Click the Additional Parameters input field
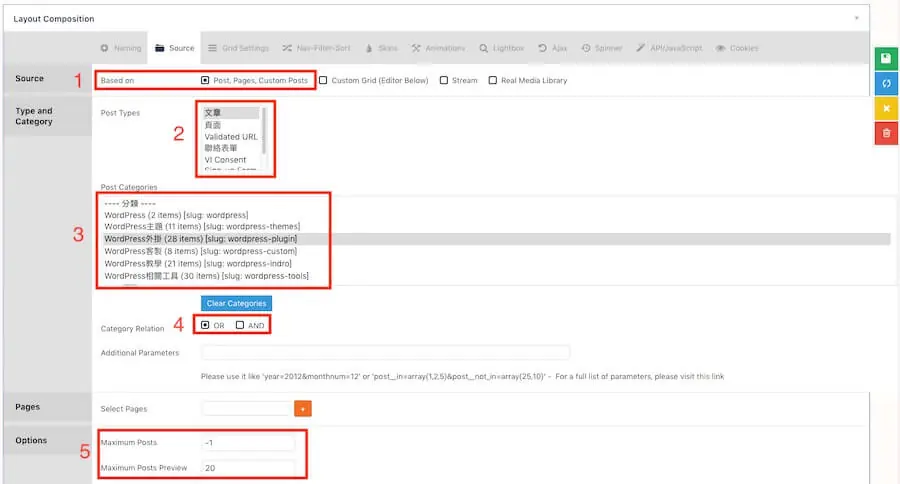 pos(385,353)
